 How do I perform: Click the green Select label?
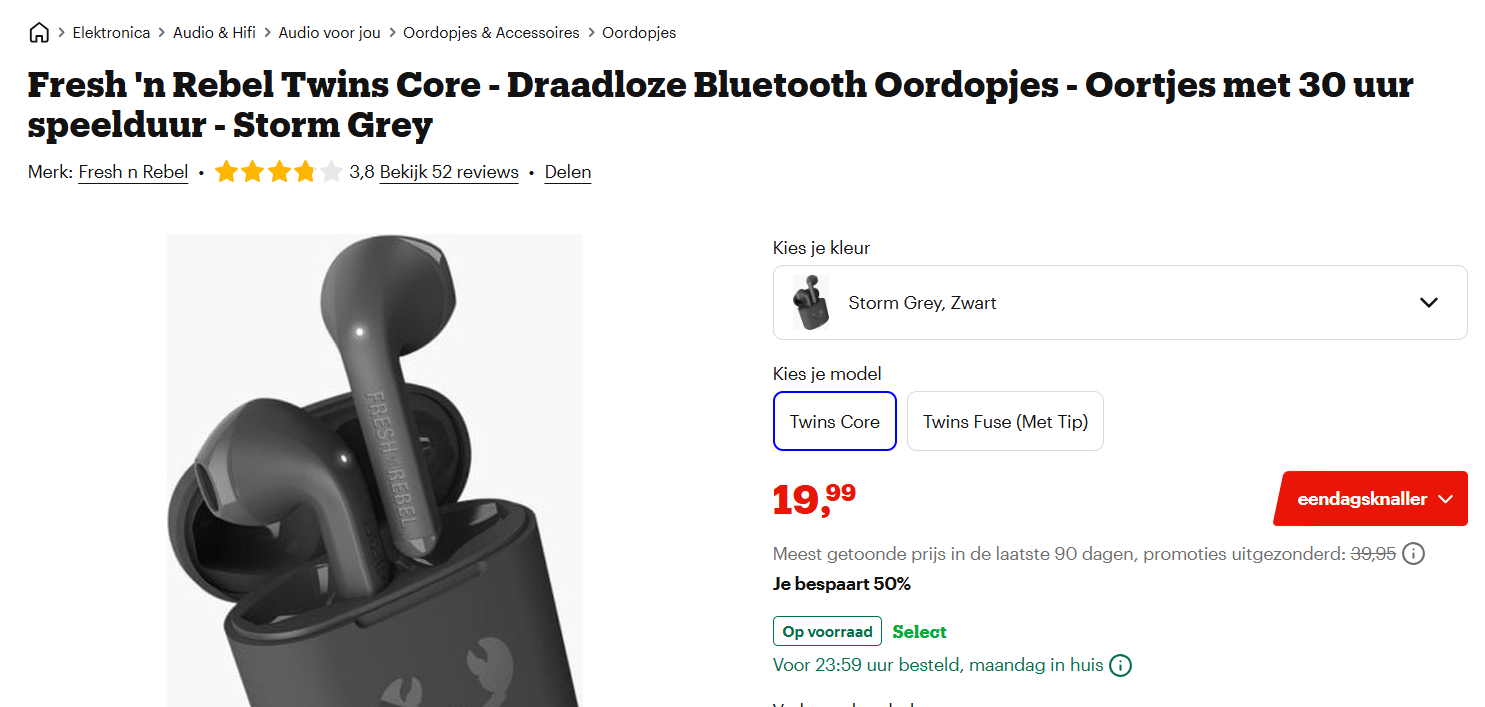[919, 631]
